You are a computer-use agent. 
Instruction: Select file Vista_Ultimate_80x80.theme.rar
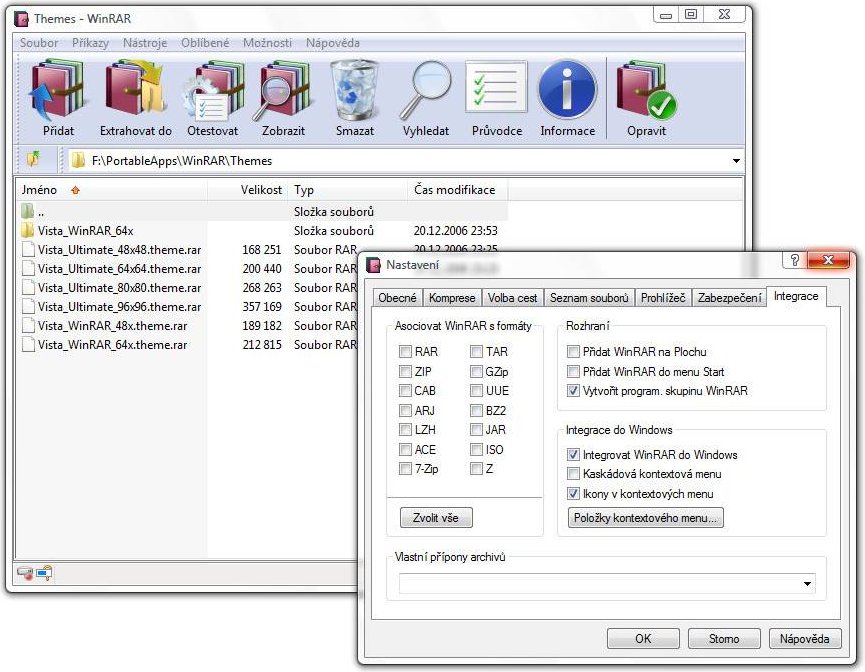pos(119,287)
